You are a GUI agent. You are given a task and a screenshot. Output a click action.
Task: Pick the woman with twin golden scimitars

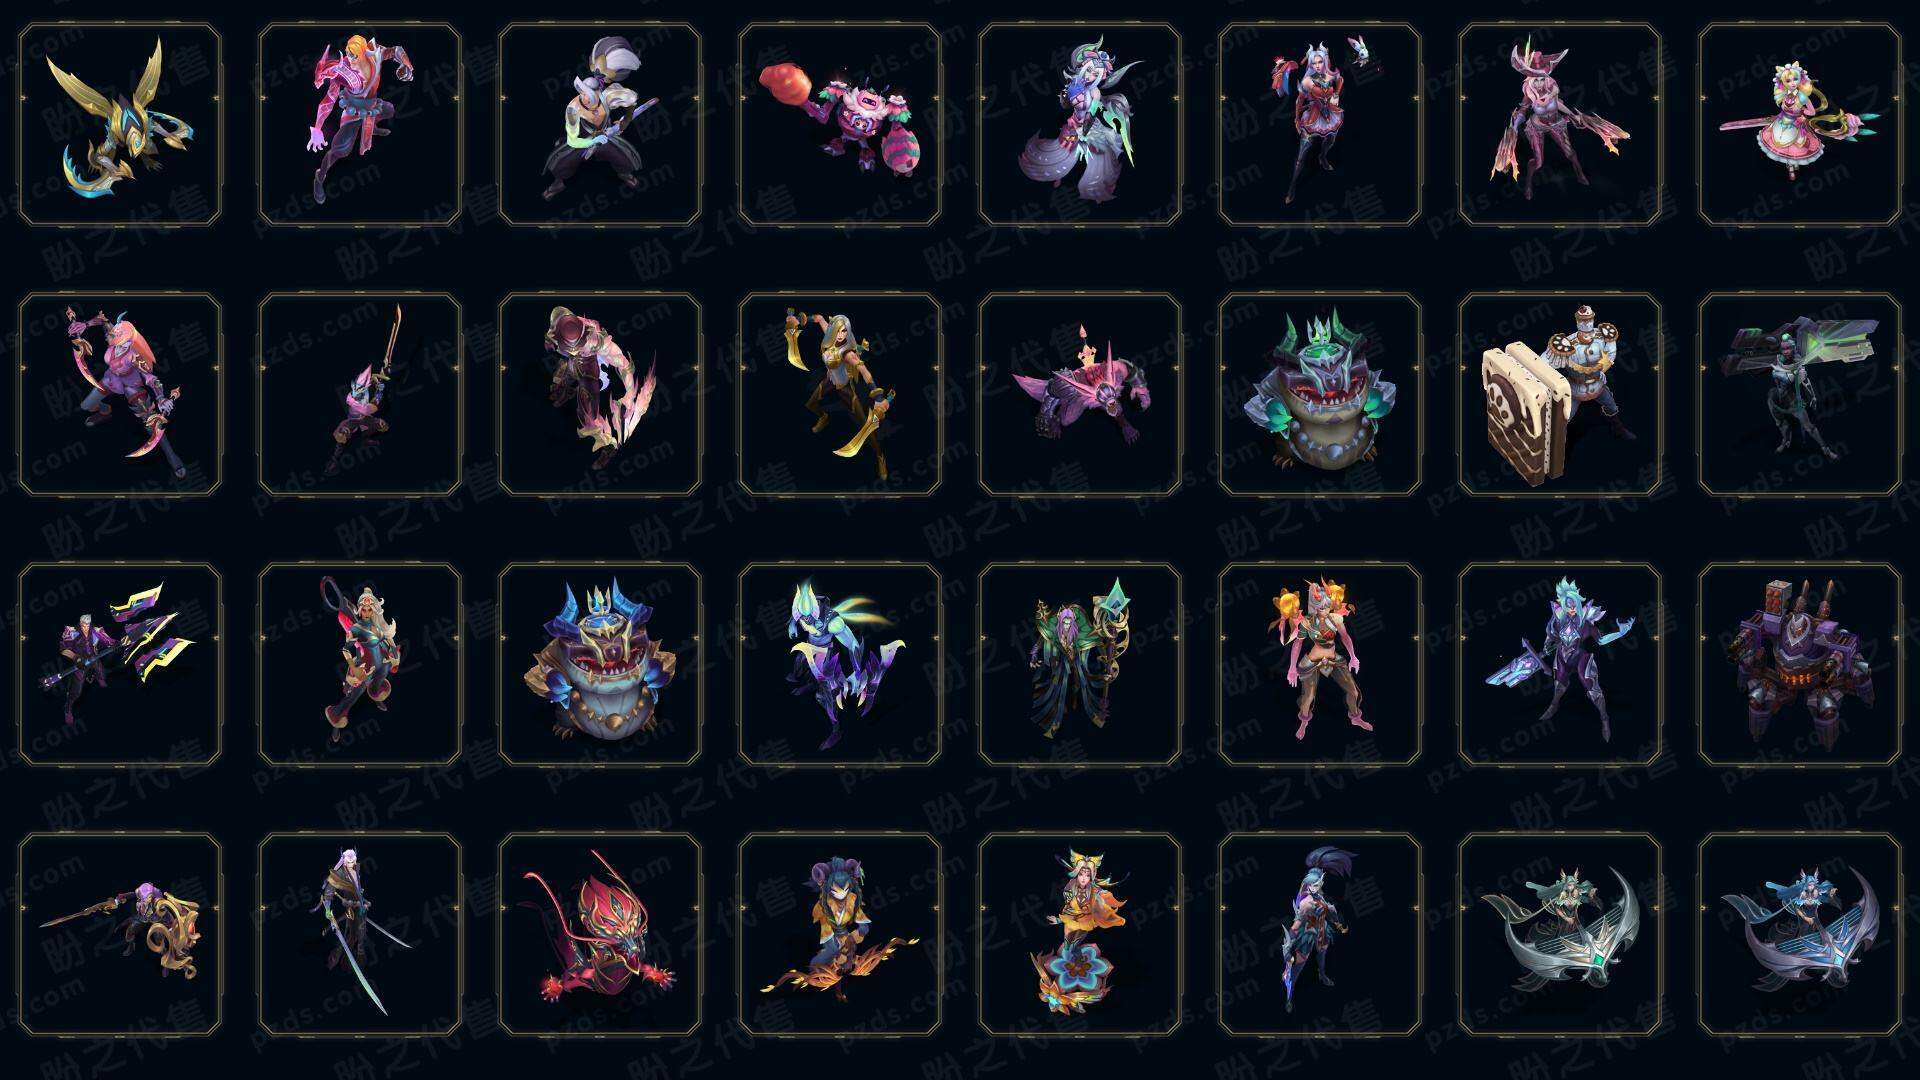click(840, 394)
